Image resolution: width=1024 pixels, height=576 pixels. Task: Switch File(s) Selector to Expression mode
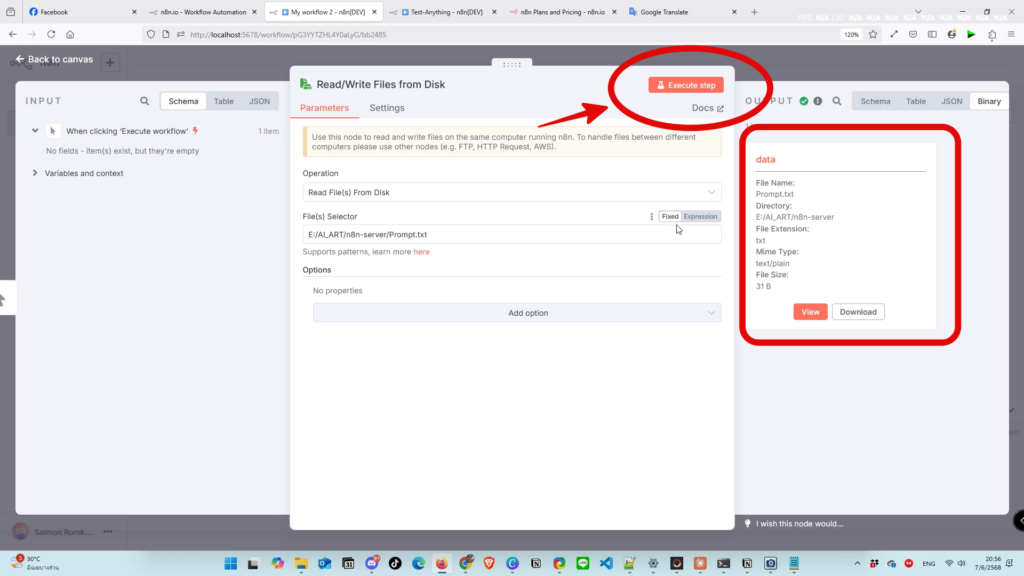(x=700, y=216)
